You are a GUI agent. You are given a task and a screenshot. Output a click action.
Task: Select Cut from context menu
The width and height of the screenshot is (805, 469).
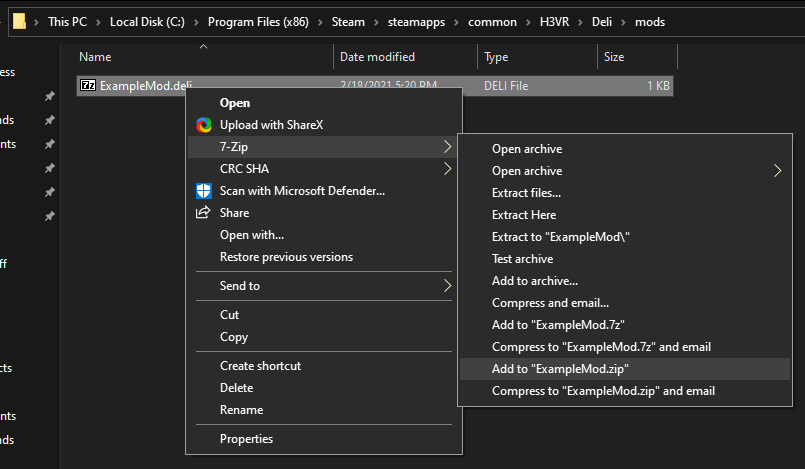click(x=324, y=315)
